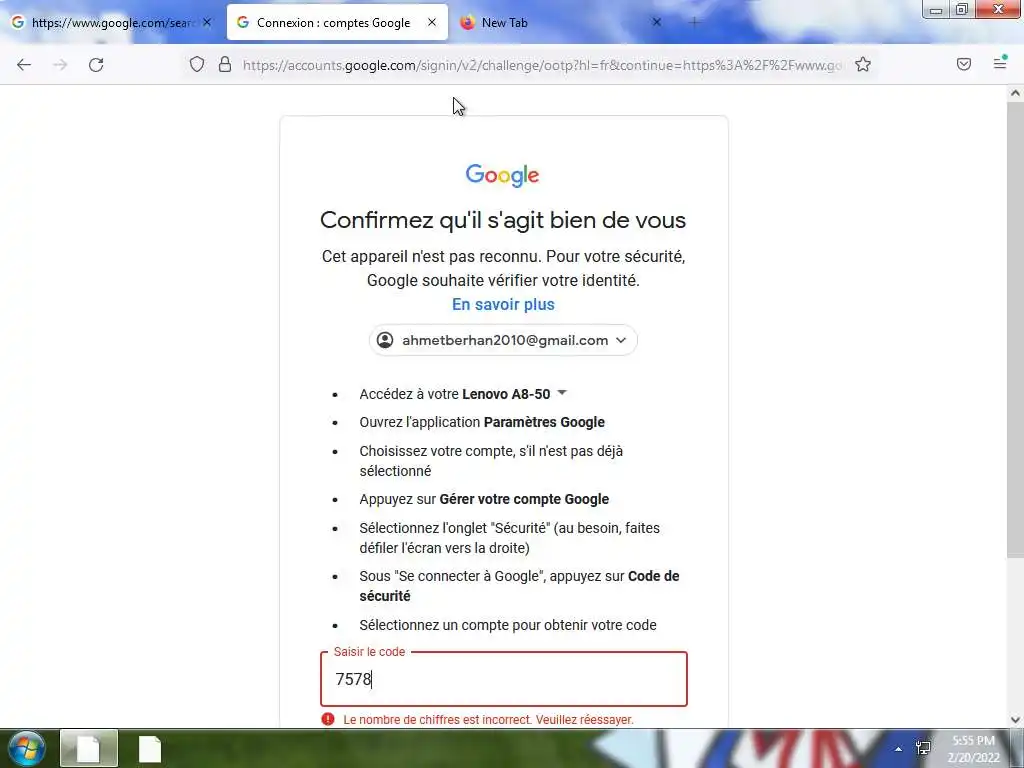1024x768 pixels.
Task: Click the red error exclamation icon
Action: click(x=328, y=719)
